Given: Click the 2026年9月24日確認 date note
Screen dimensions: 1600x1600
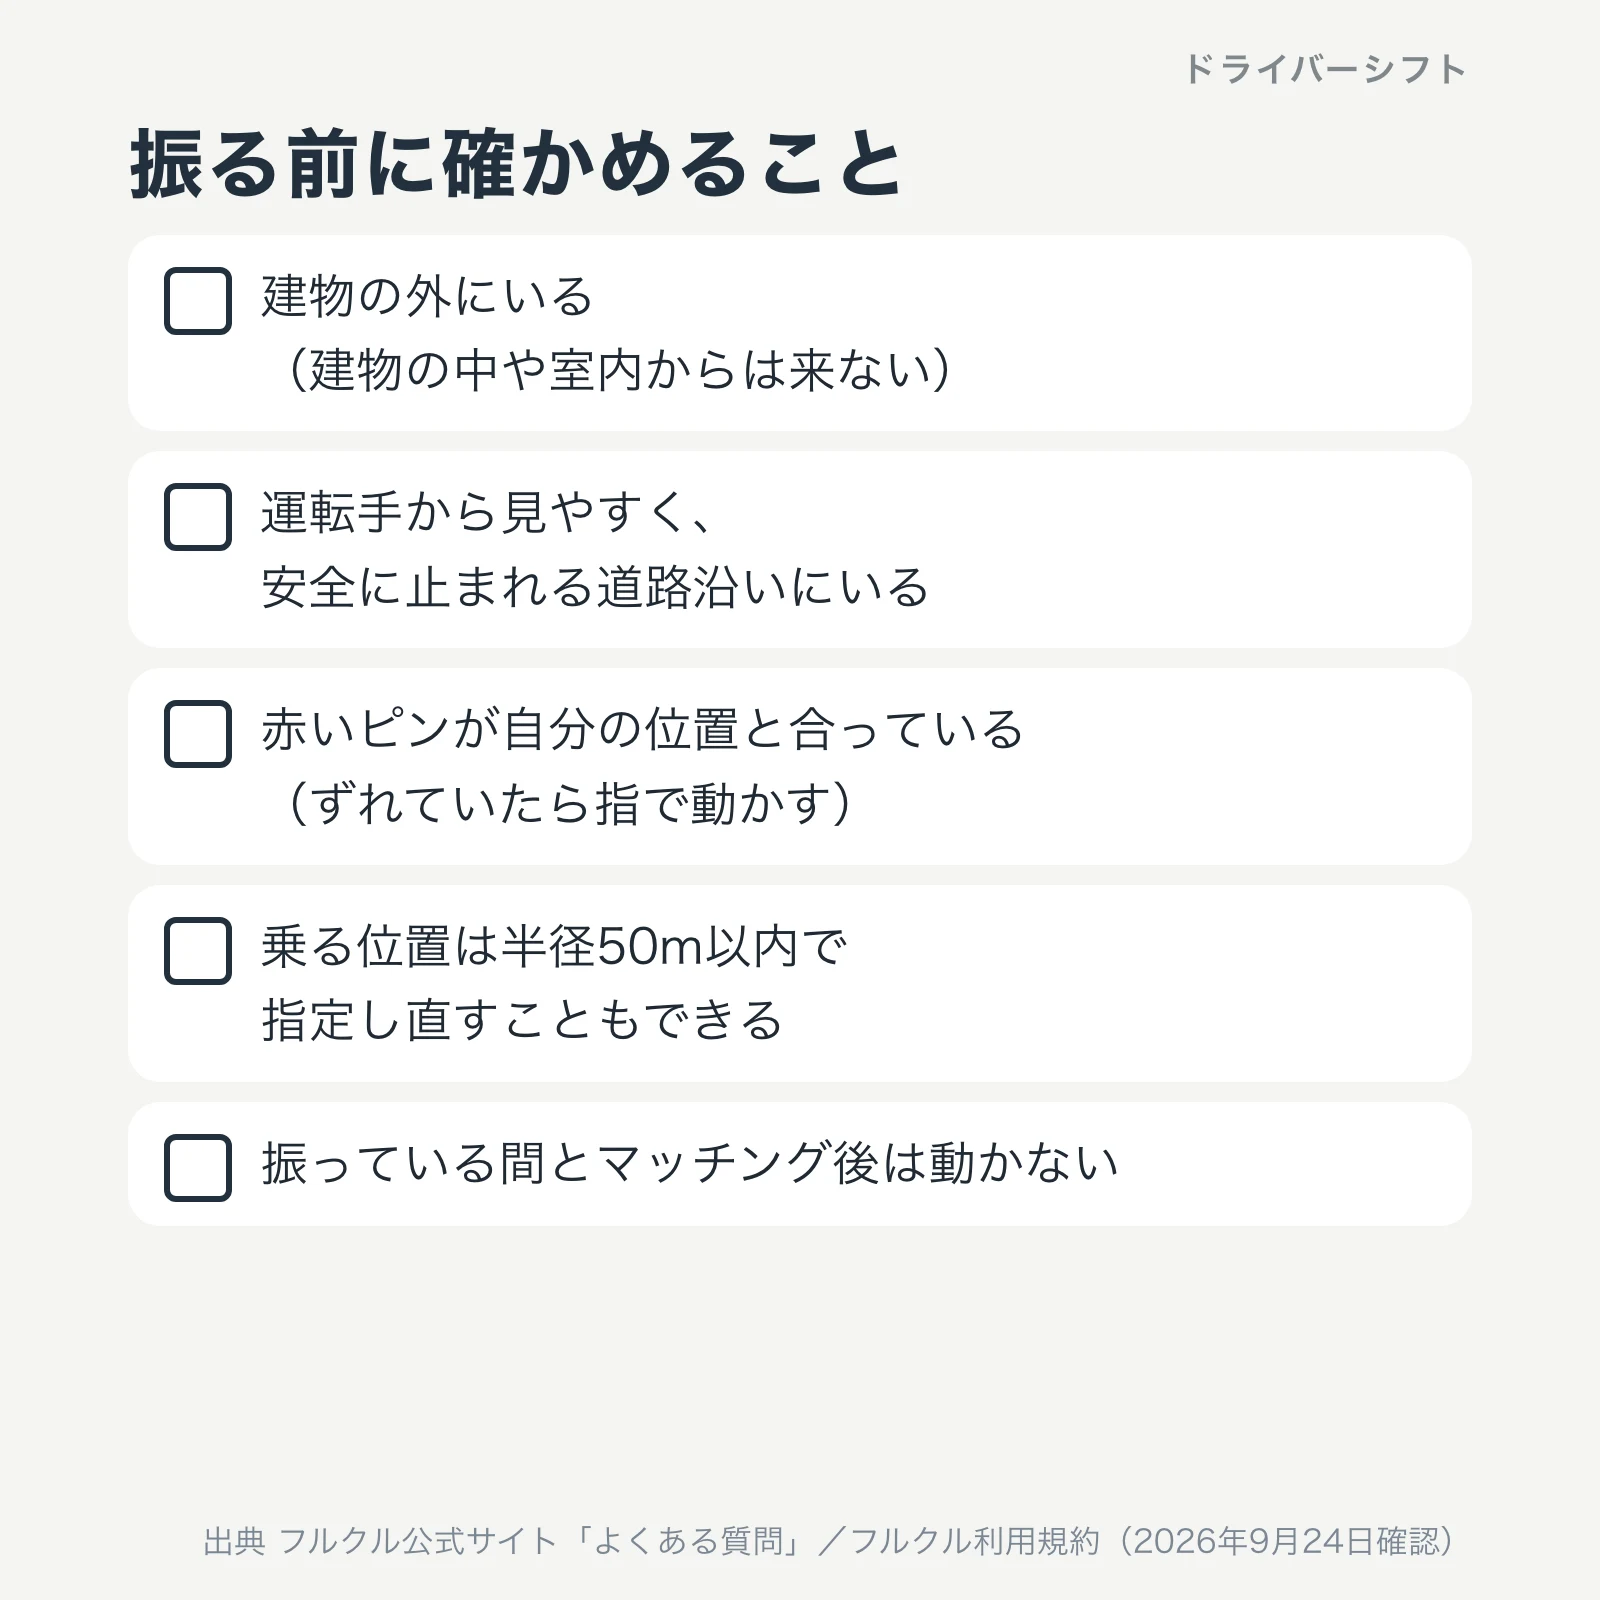Looking at the screenshot, I should [x=1287, y=1541].
